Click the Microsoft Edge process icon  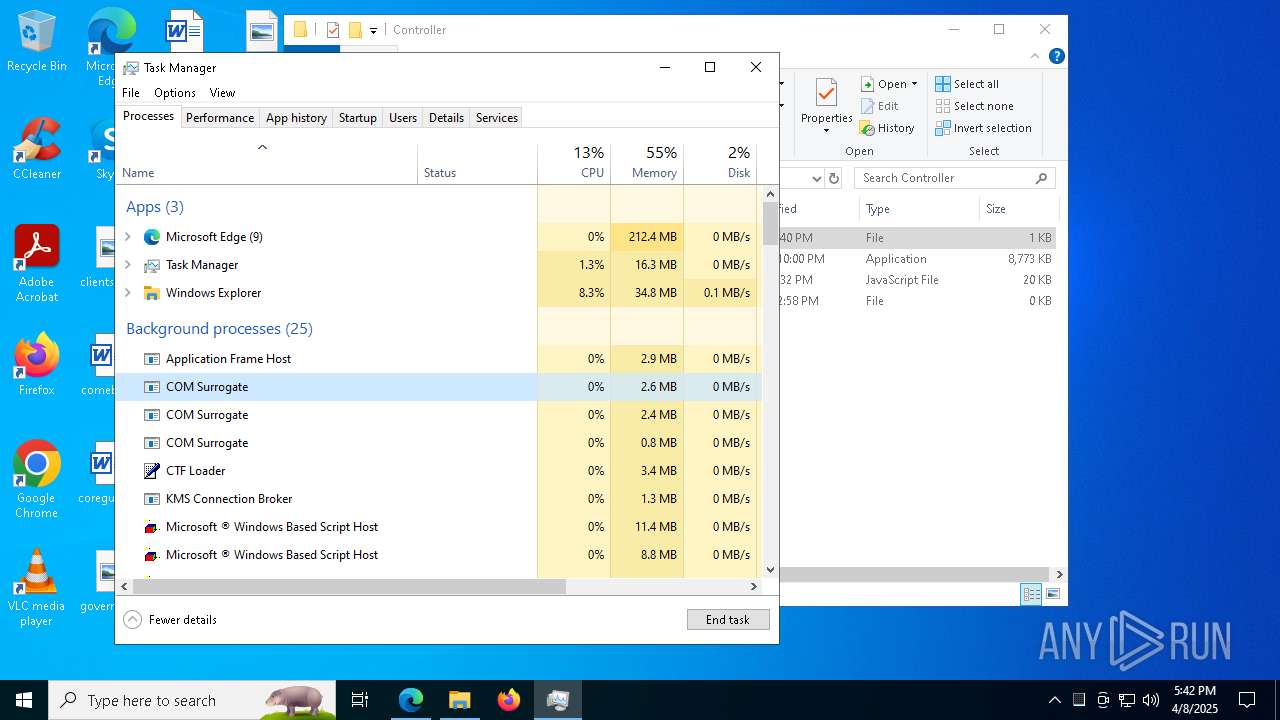point(152,237)
